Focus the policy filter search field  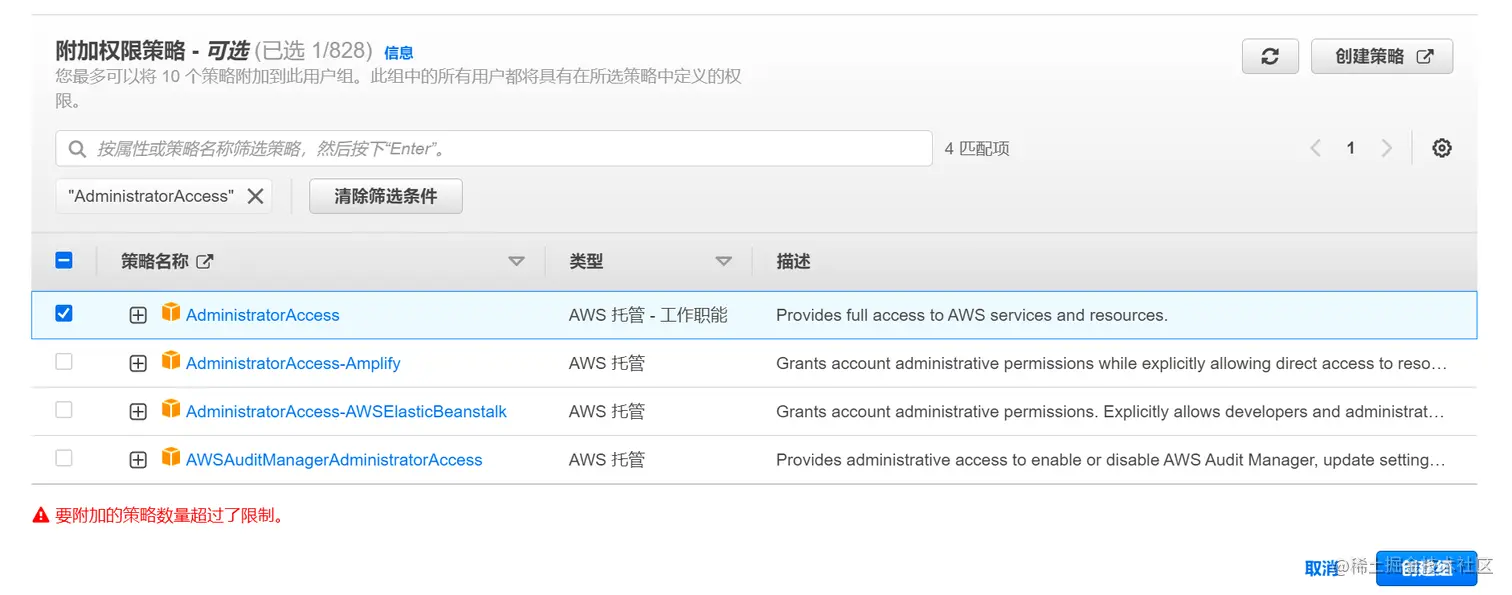[x=494, y=149]
